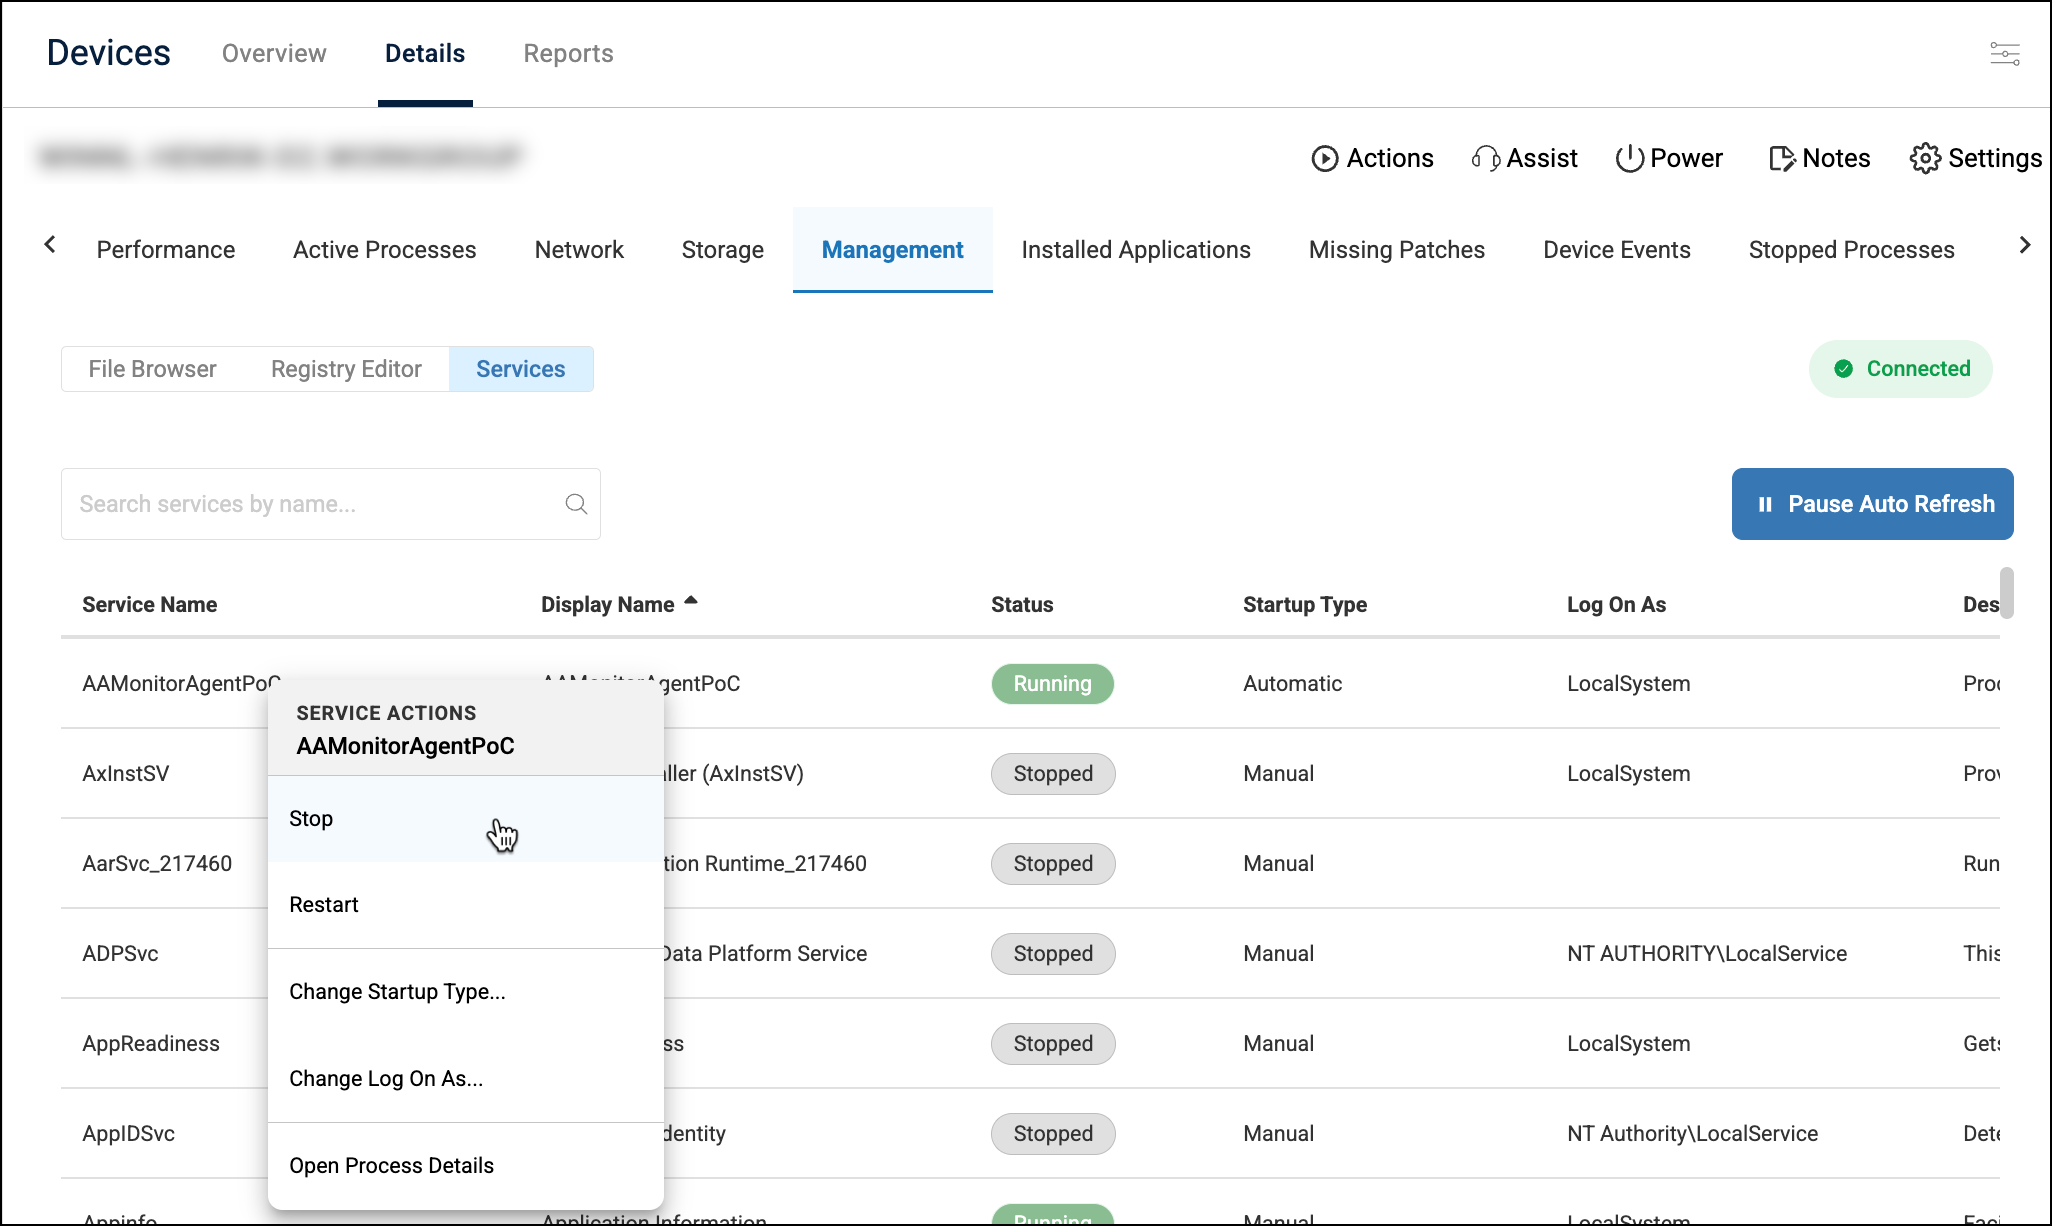This screenshot has height=1226, width=2052.
Task: Click the search services by name field
Action: click(x=331, y=504)
